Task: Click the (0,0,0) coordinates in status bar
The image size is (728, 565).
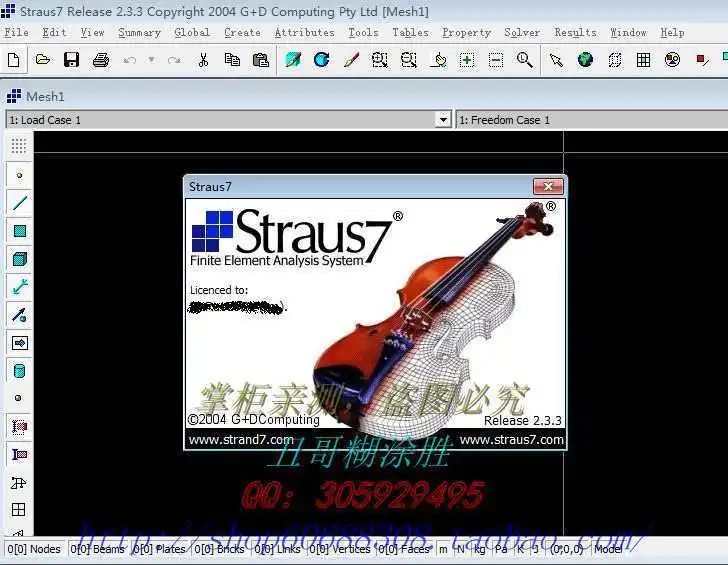Action: 566,549
